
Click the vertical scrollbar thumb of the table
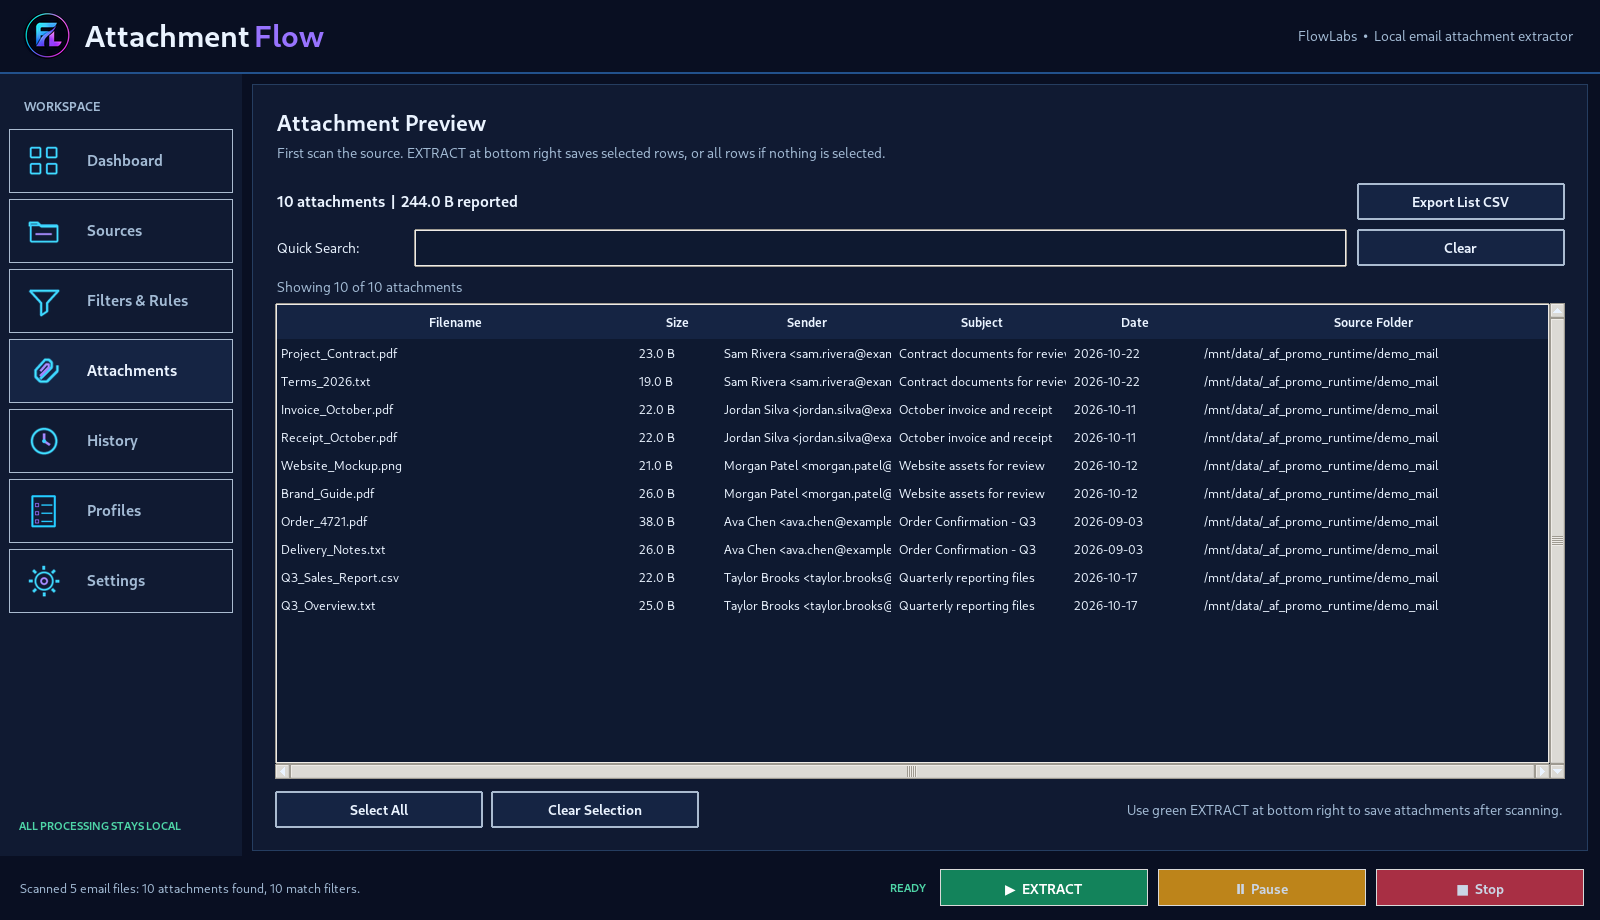pyautogui.click(x=1557, y=541)
